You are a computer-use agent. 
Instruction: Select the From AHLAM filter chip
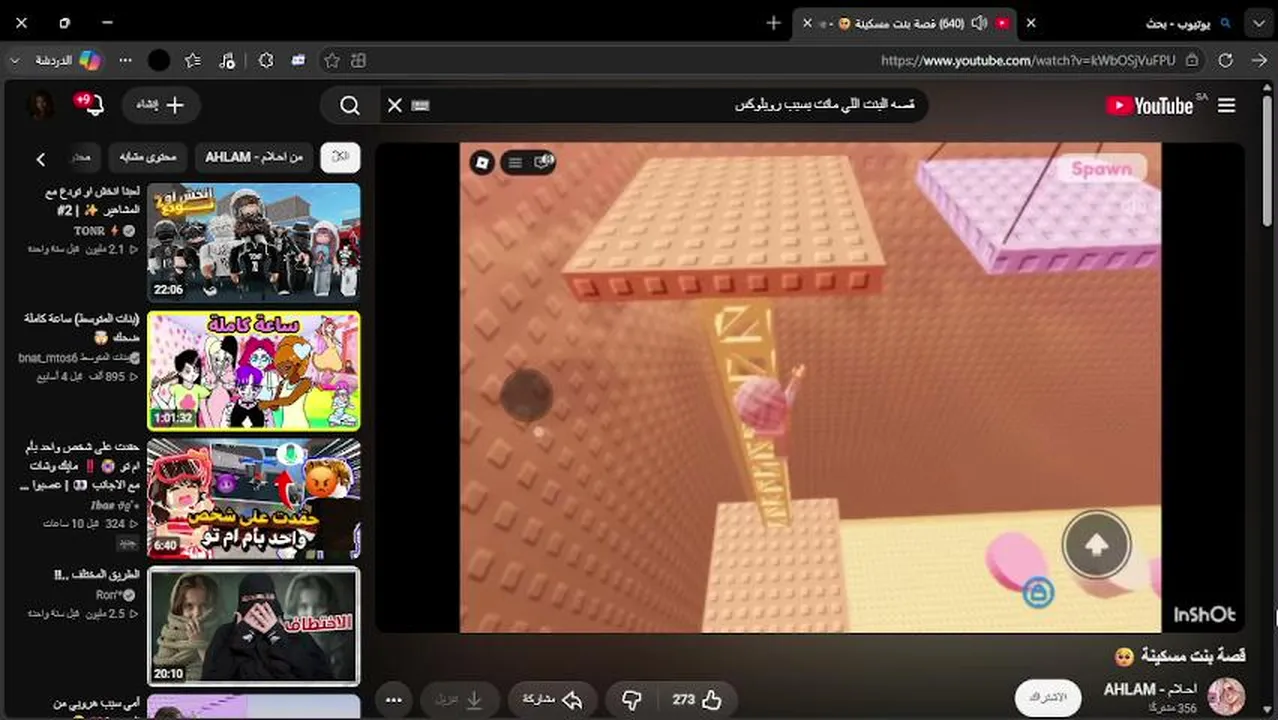click(x=254, y=157)
